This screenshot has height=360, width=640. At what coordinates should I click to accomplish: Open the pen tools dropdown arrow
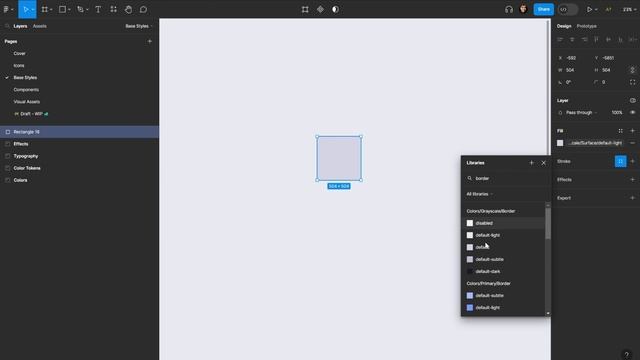coord(87,9)
